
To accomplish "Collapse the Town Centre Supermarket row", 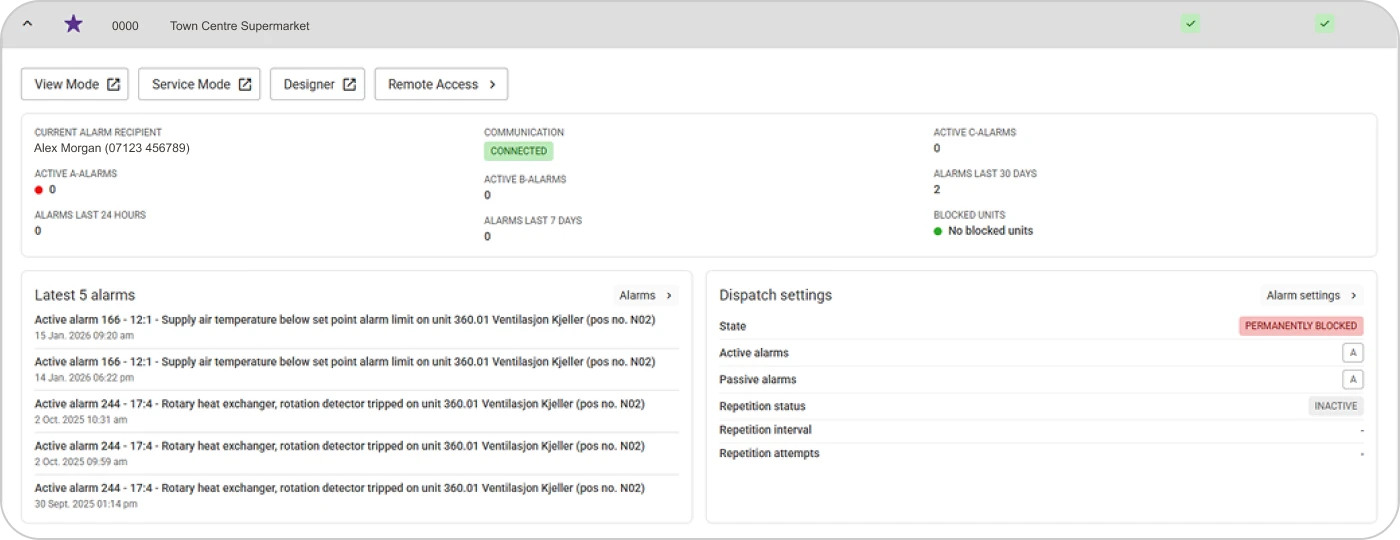I will pyautogui.click(x=27, y=24).
